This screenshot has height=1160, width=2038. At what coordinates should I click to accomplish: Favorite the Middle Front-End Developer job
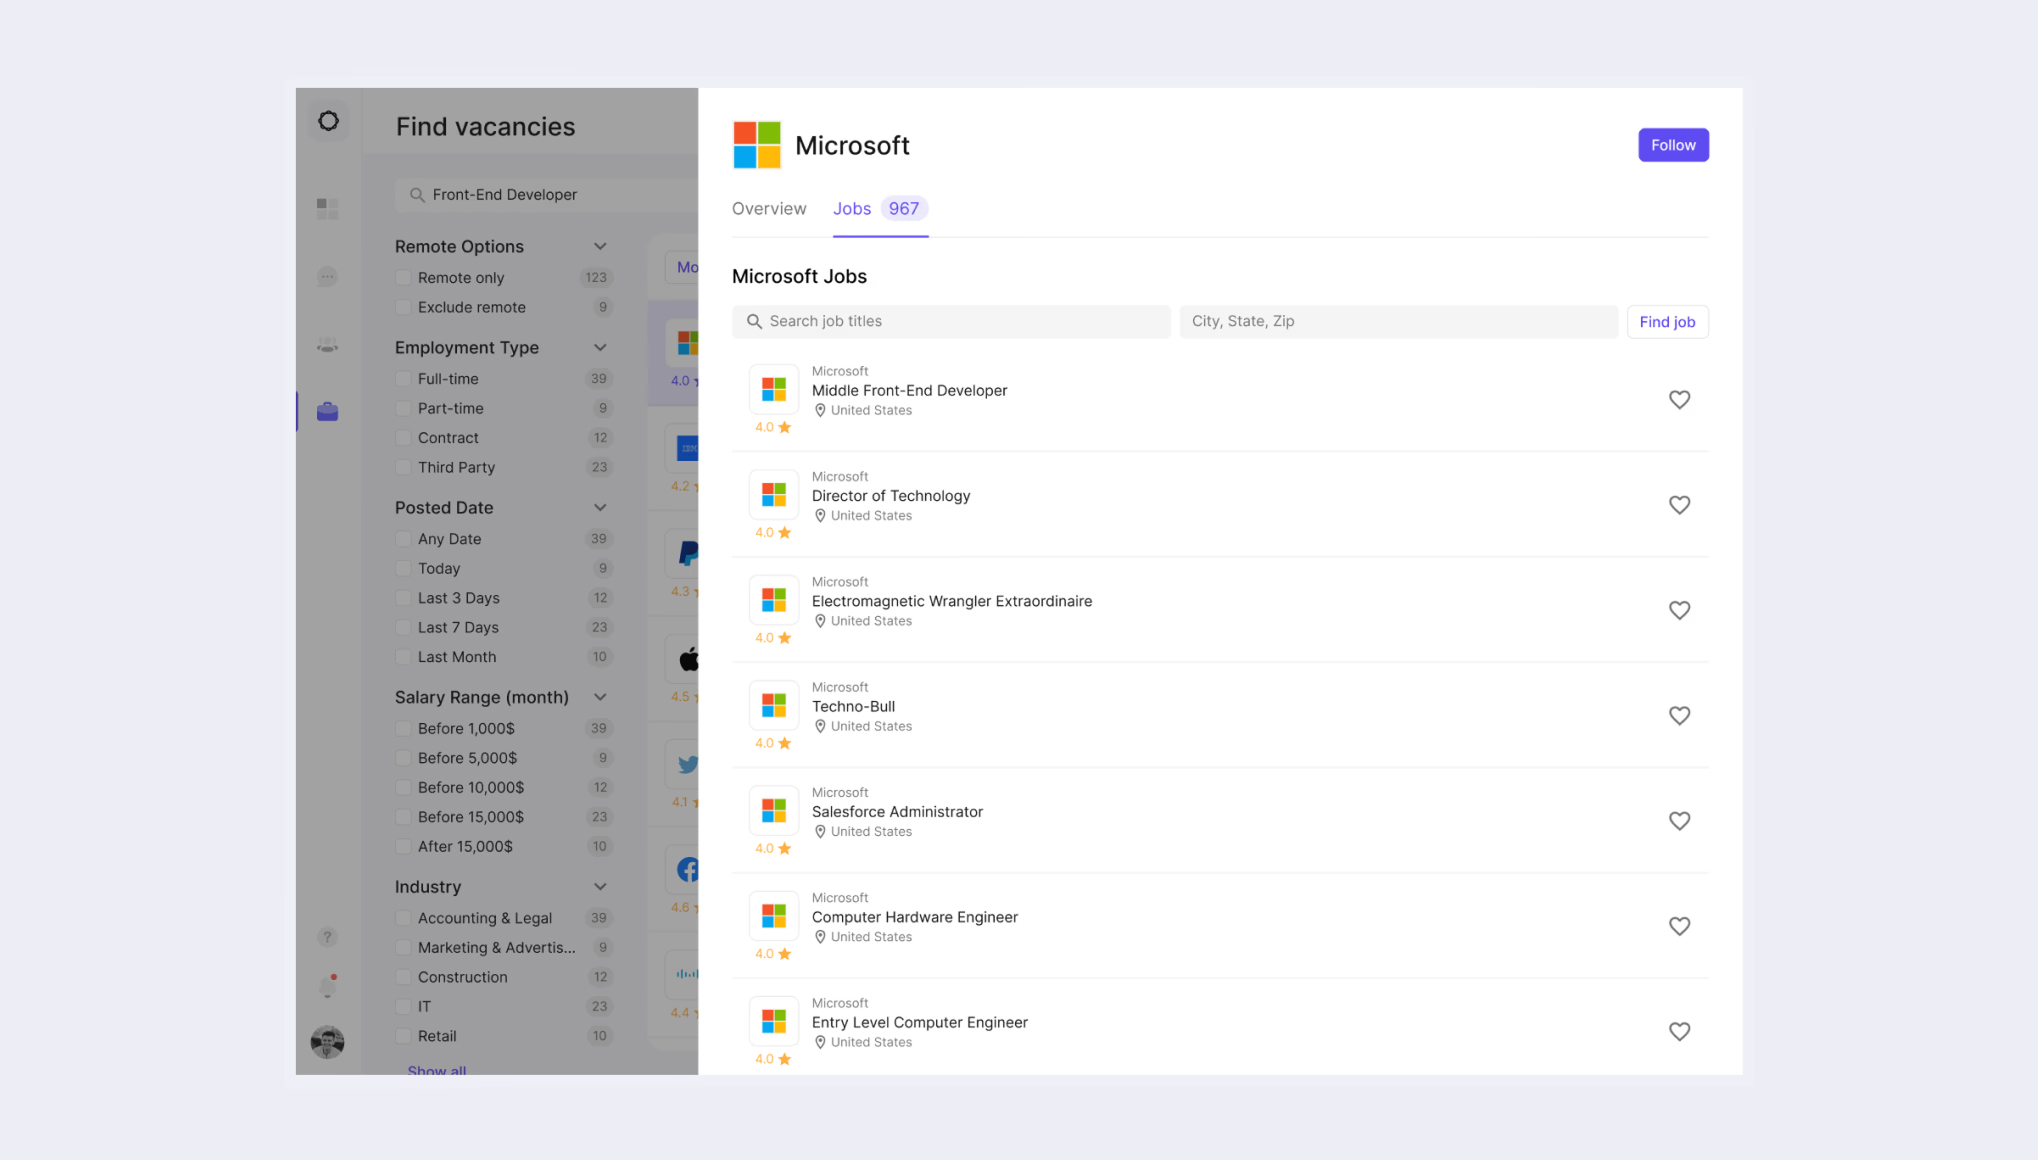(1679, 400)
